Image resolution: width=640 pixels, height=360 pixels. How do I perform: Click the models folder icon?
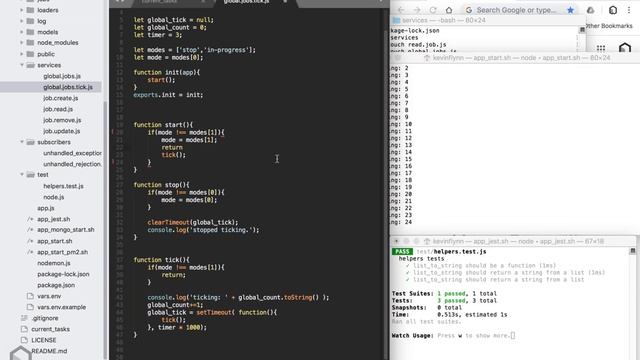30,32
